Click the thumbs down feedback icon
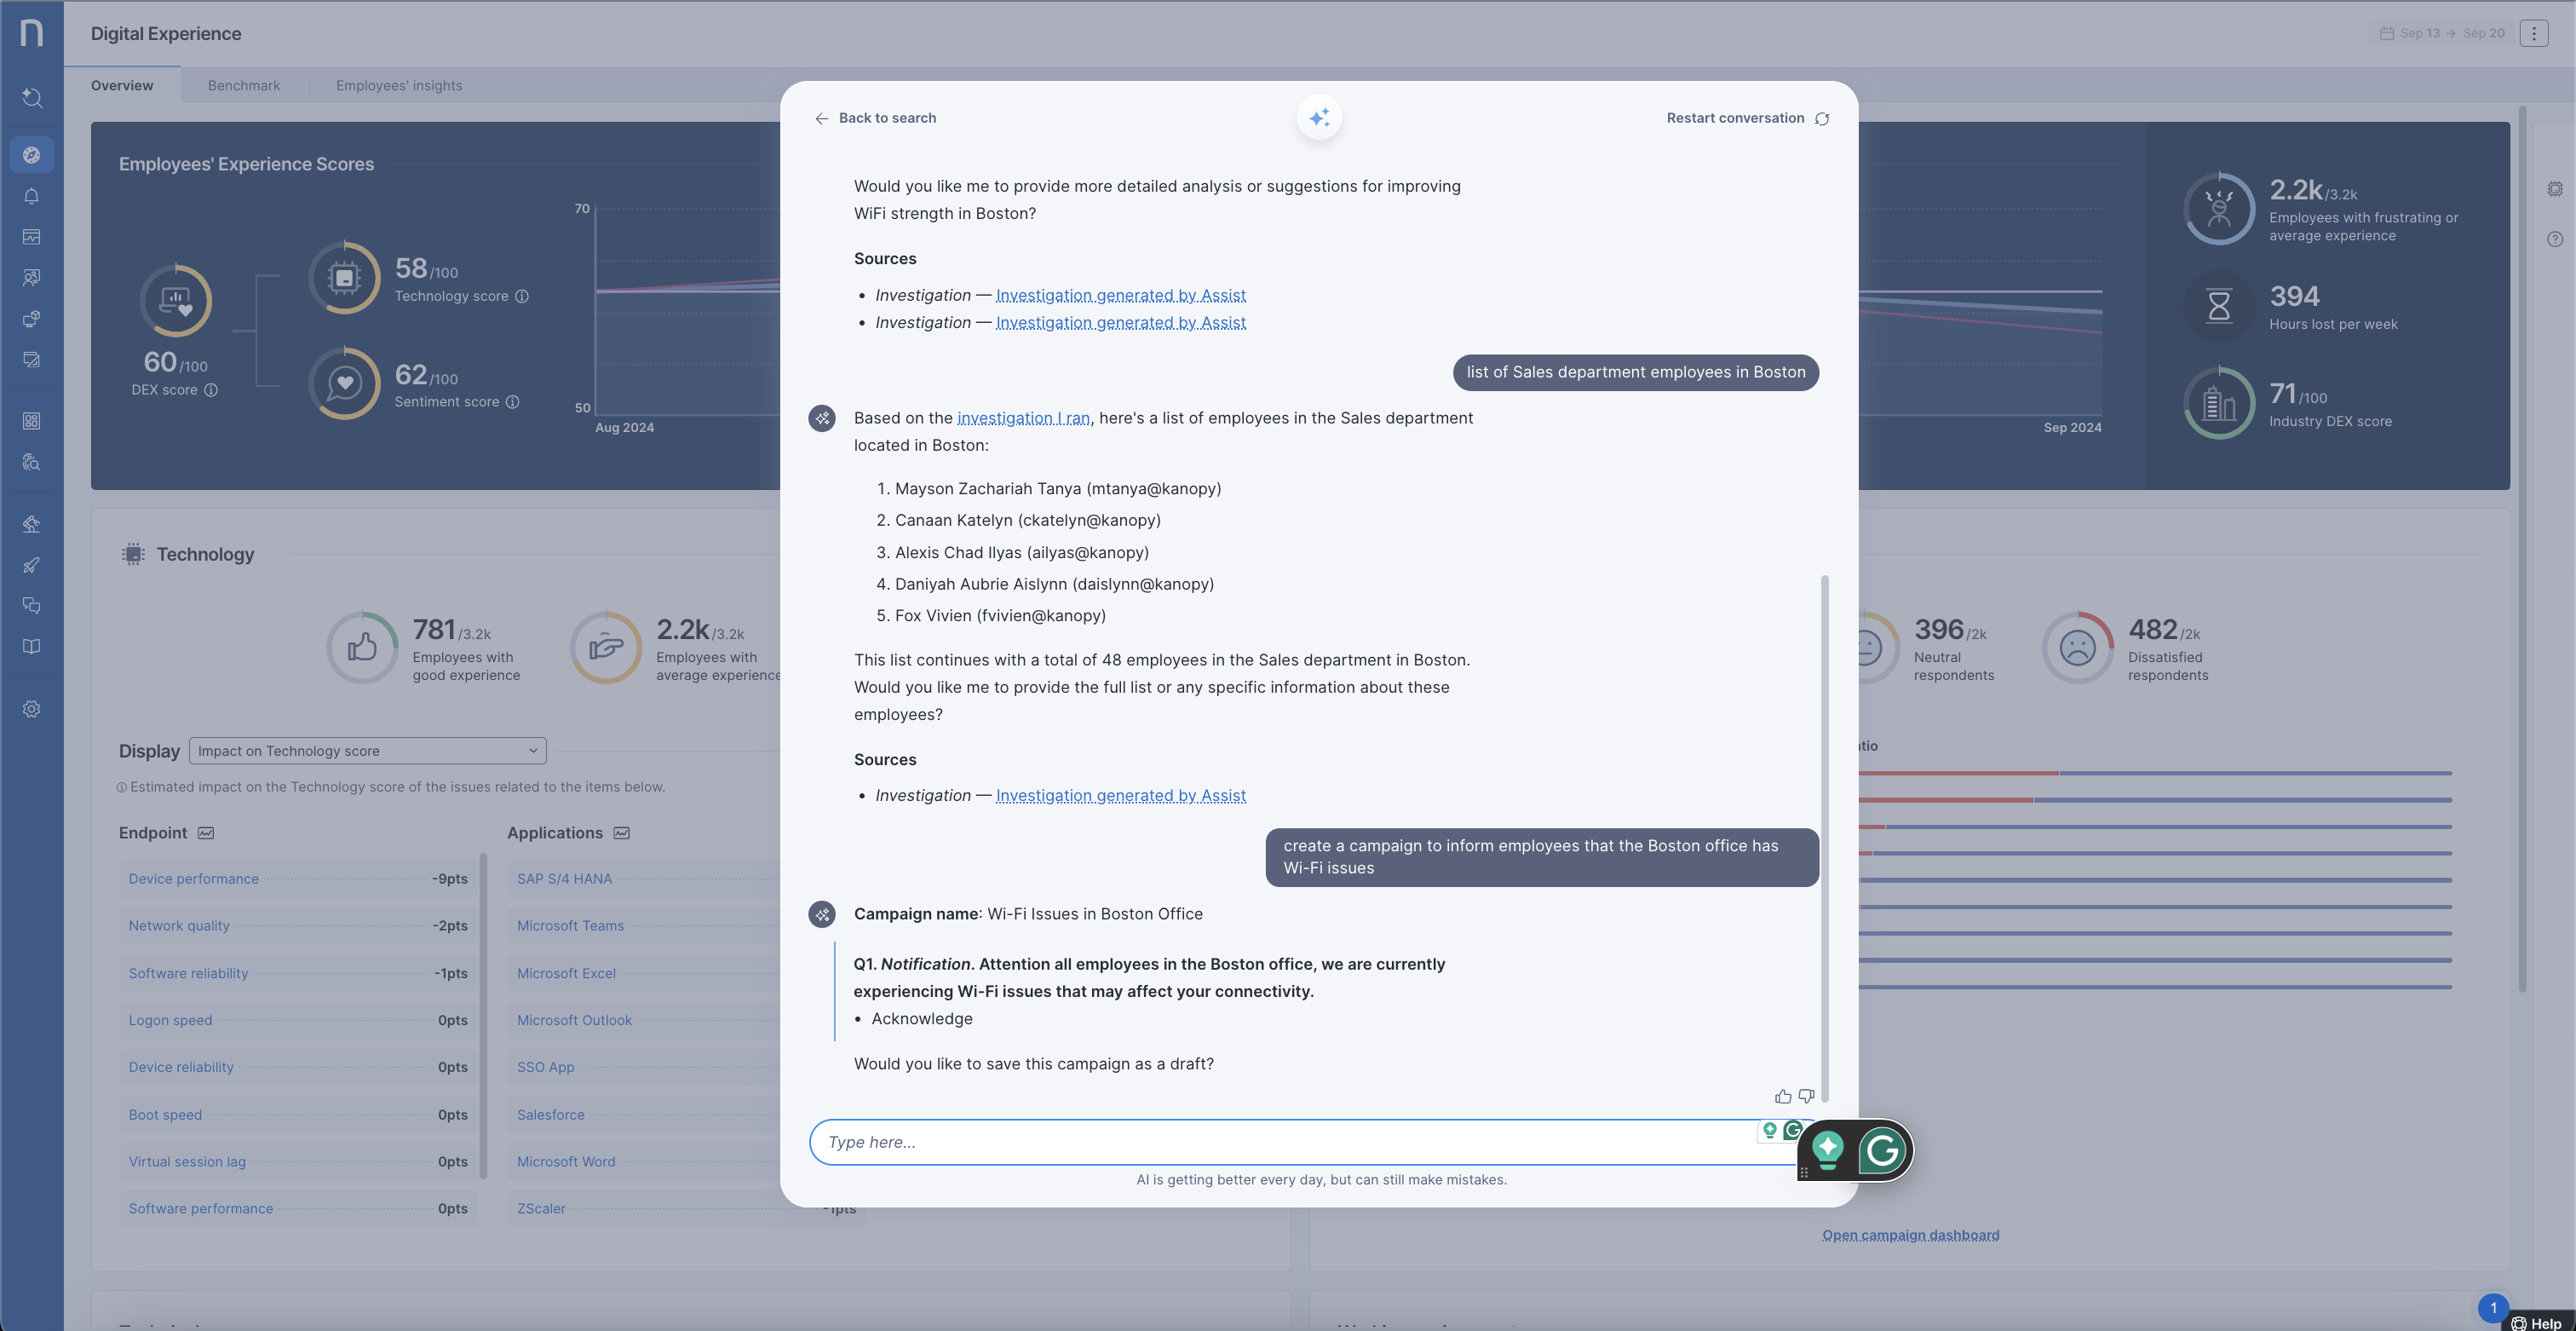Viewport: 2576px width, 1331px height. [x=1806, y=1096]
